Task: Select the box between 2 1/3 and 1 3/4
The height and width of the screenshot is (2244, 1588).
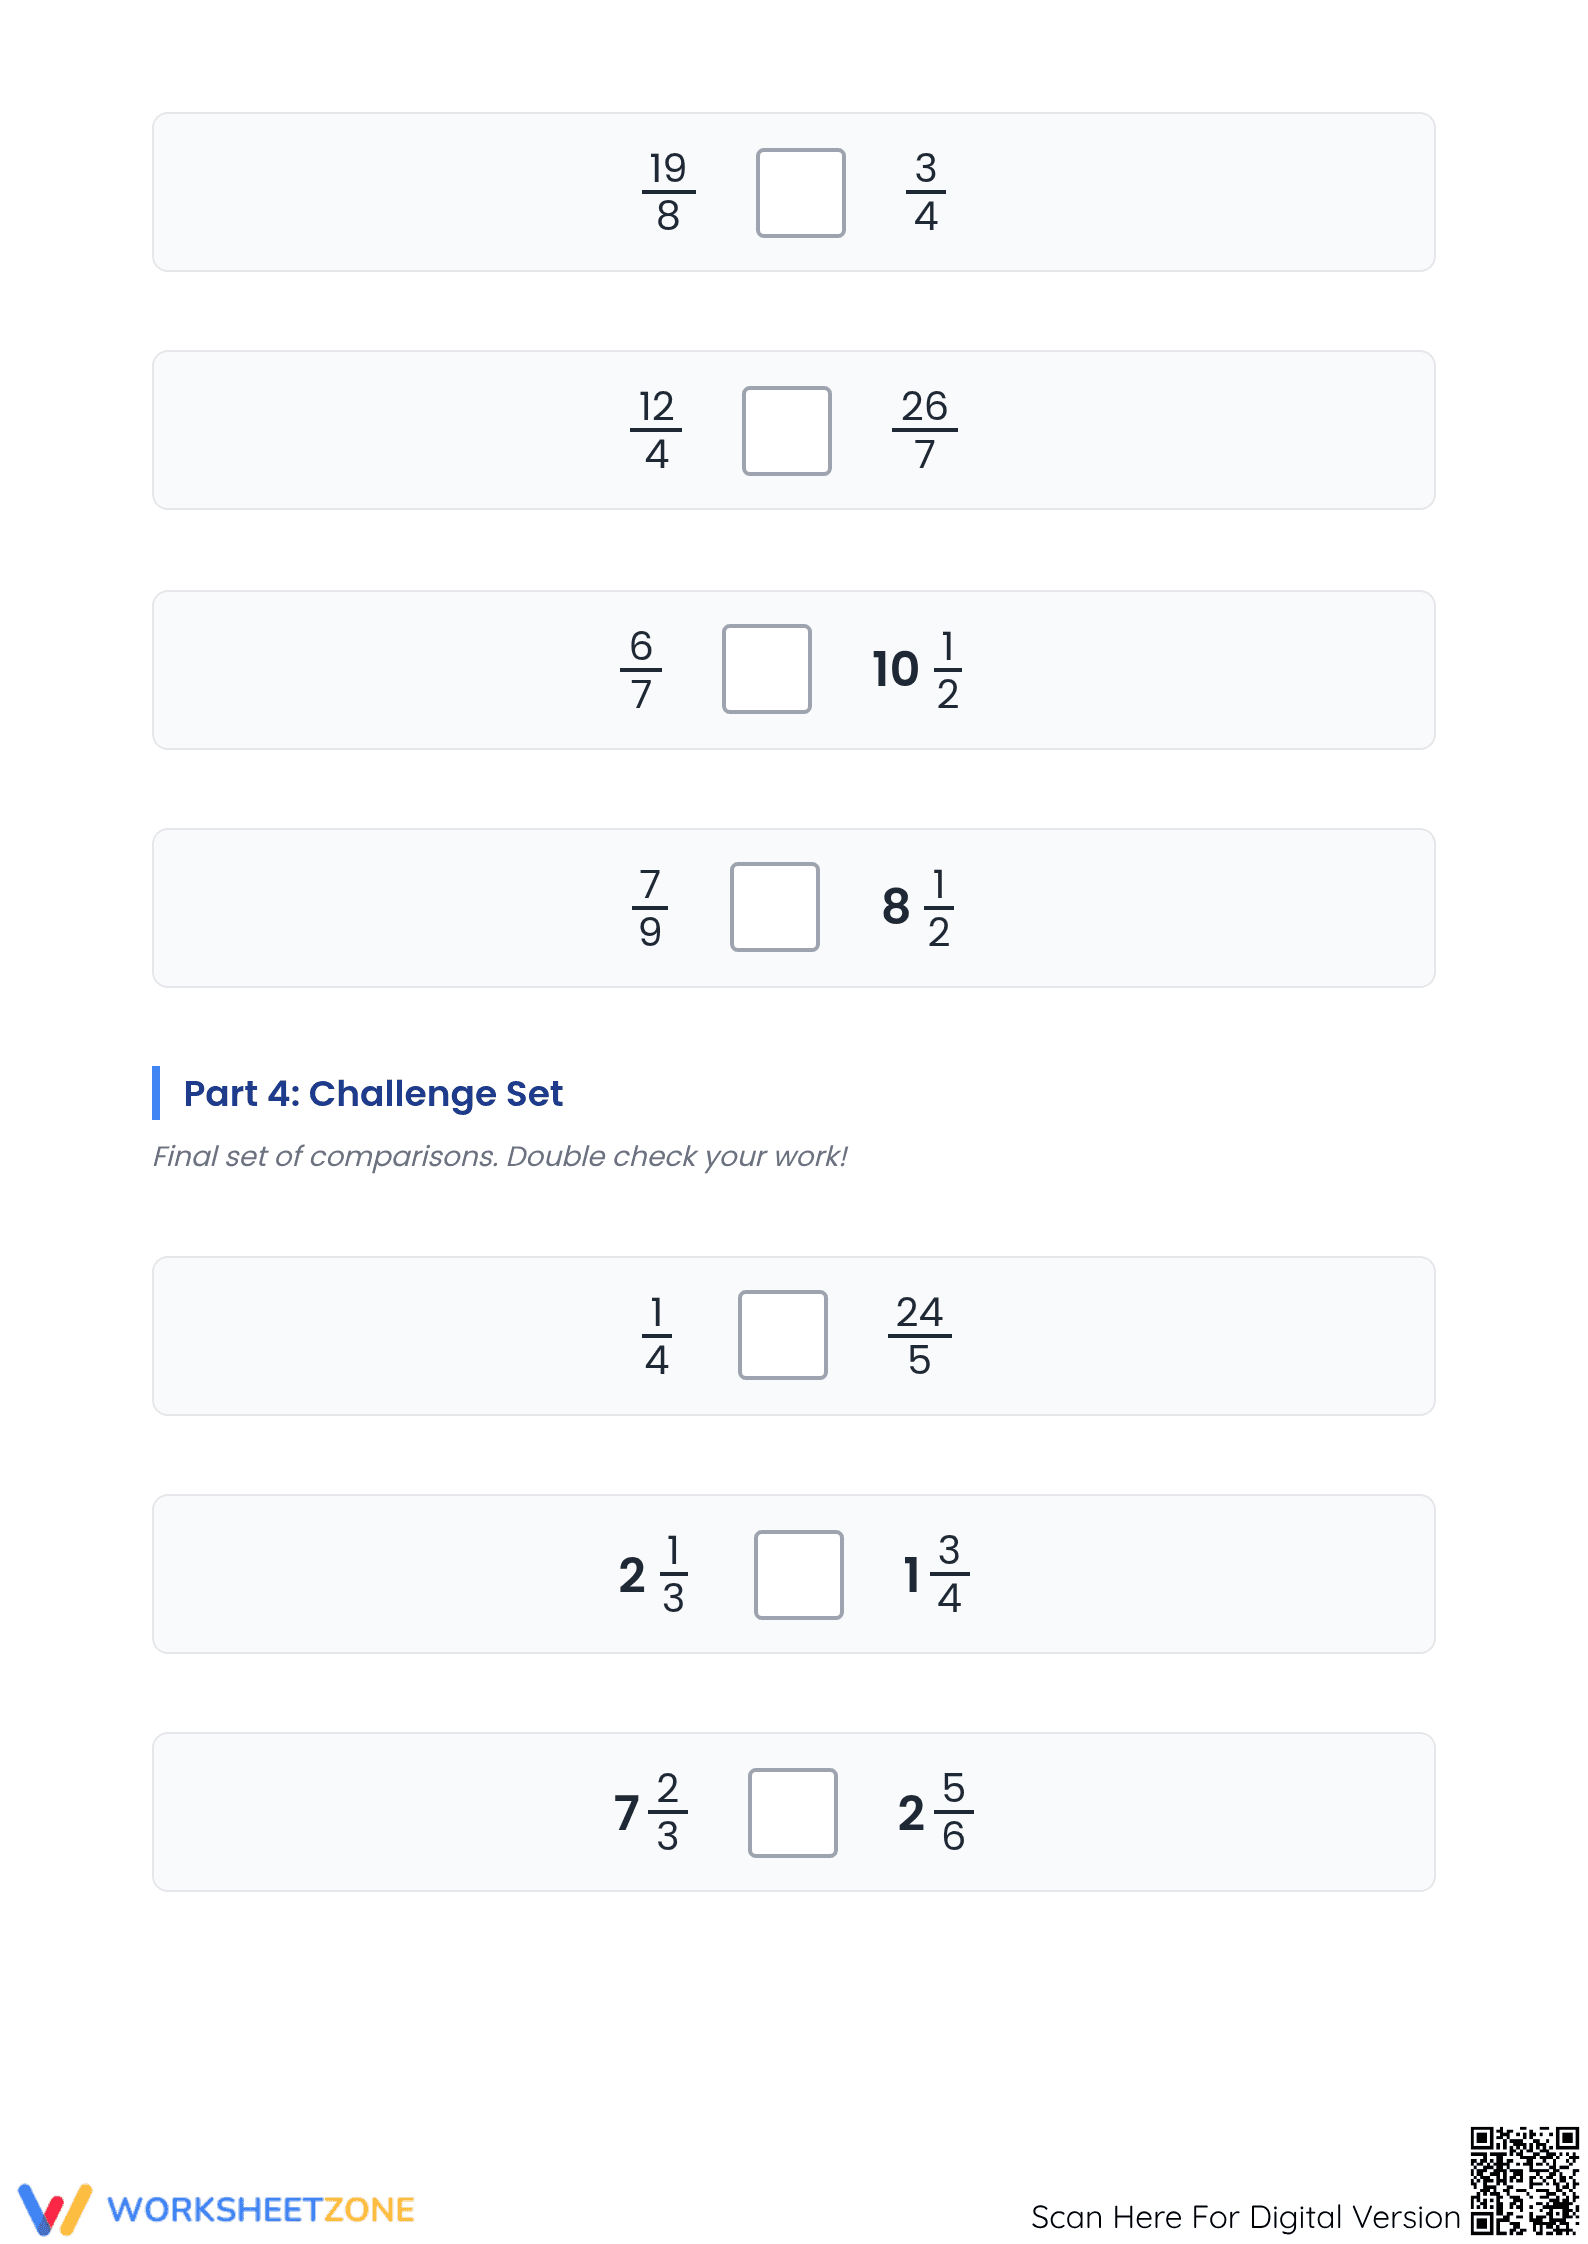Action: tap(798, 1574)
